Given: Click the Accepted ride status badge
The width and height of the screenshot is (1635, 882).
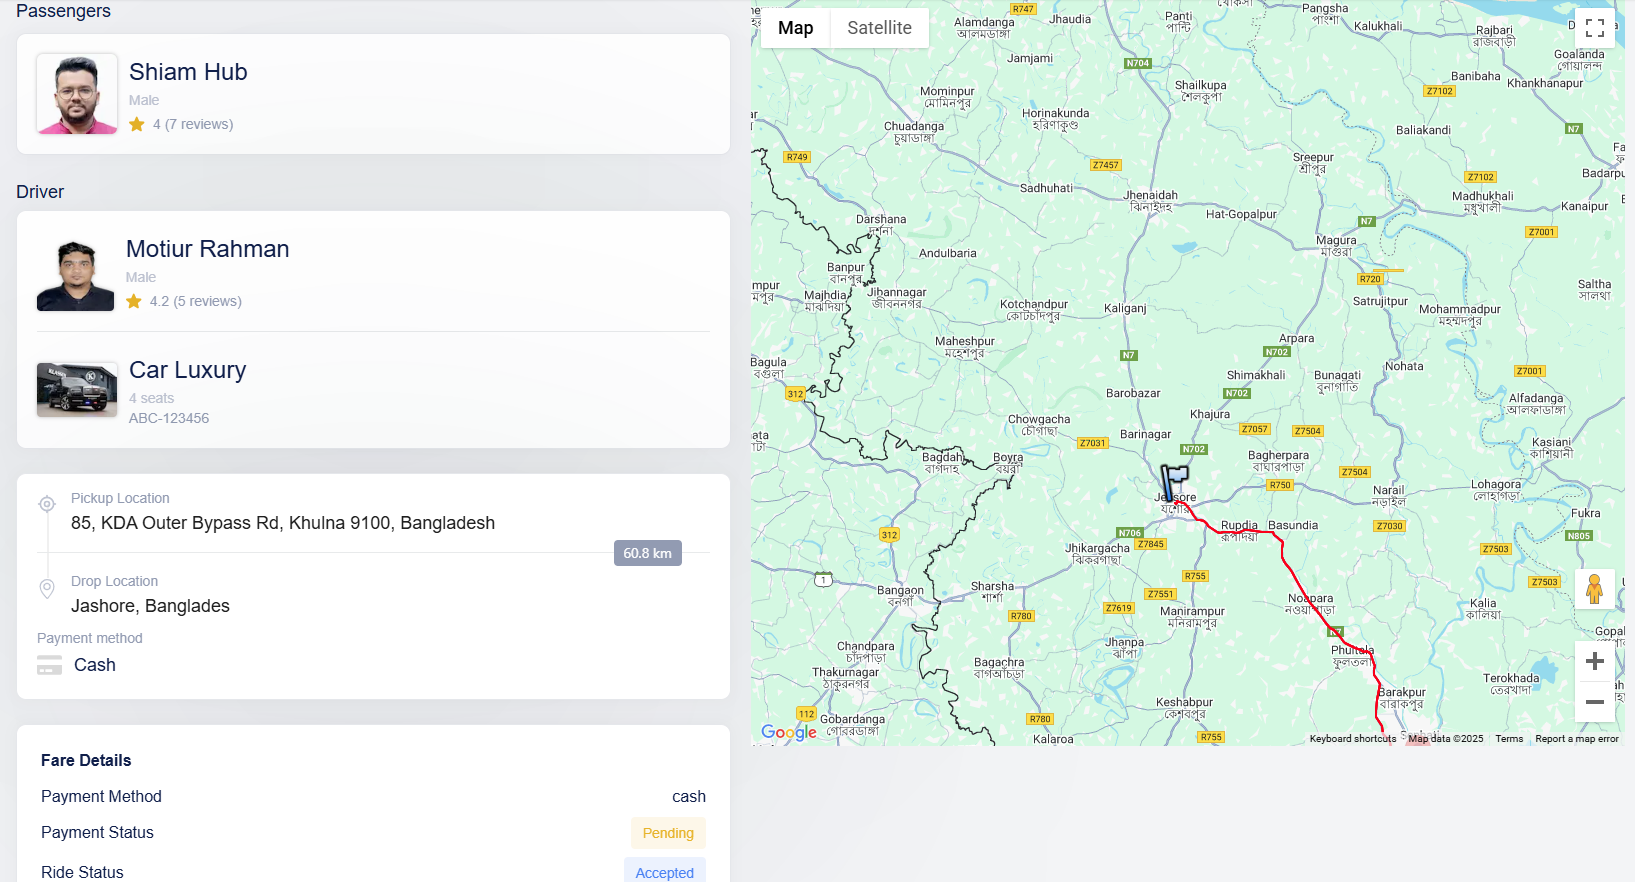Looking at the screenshot, I should point(665,872).
